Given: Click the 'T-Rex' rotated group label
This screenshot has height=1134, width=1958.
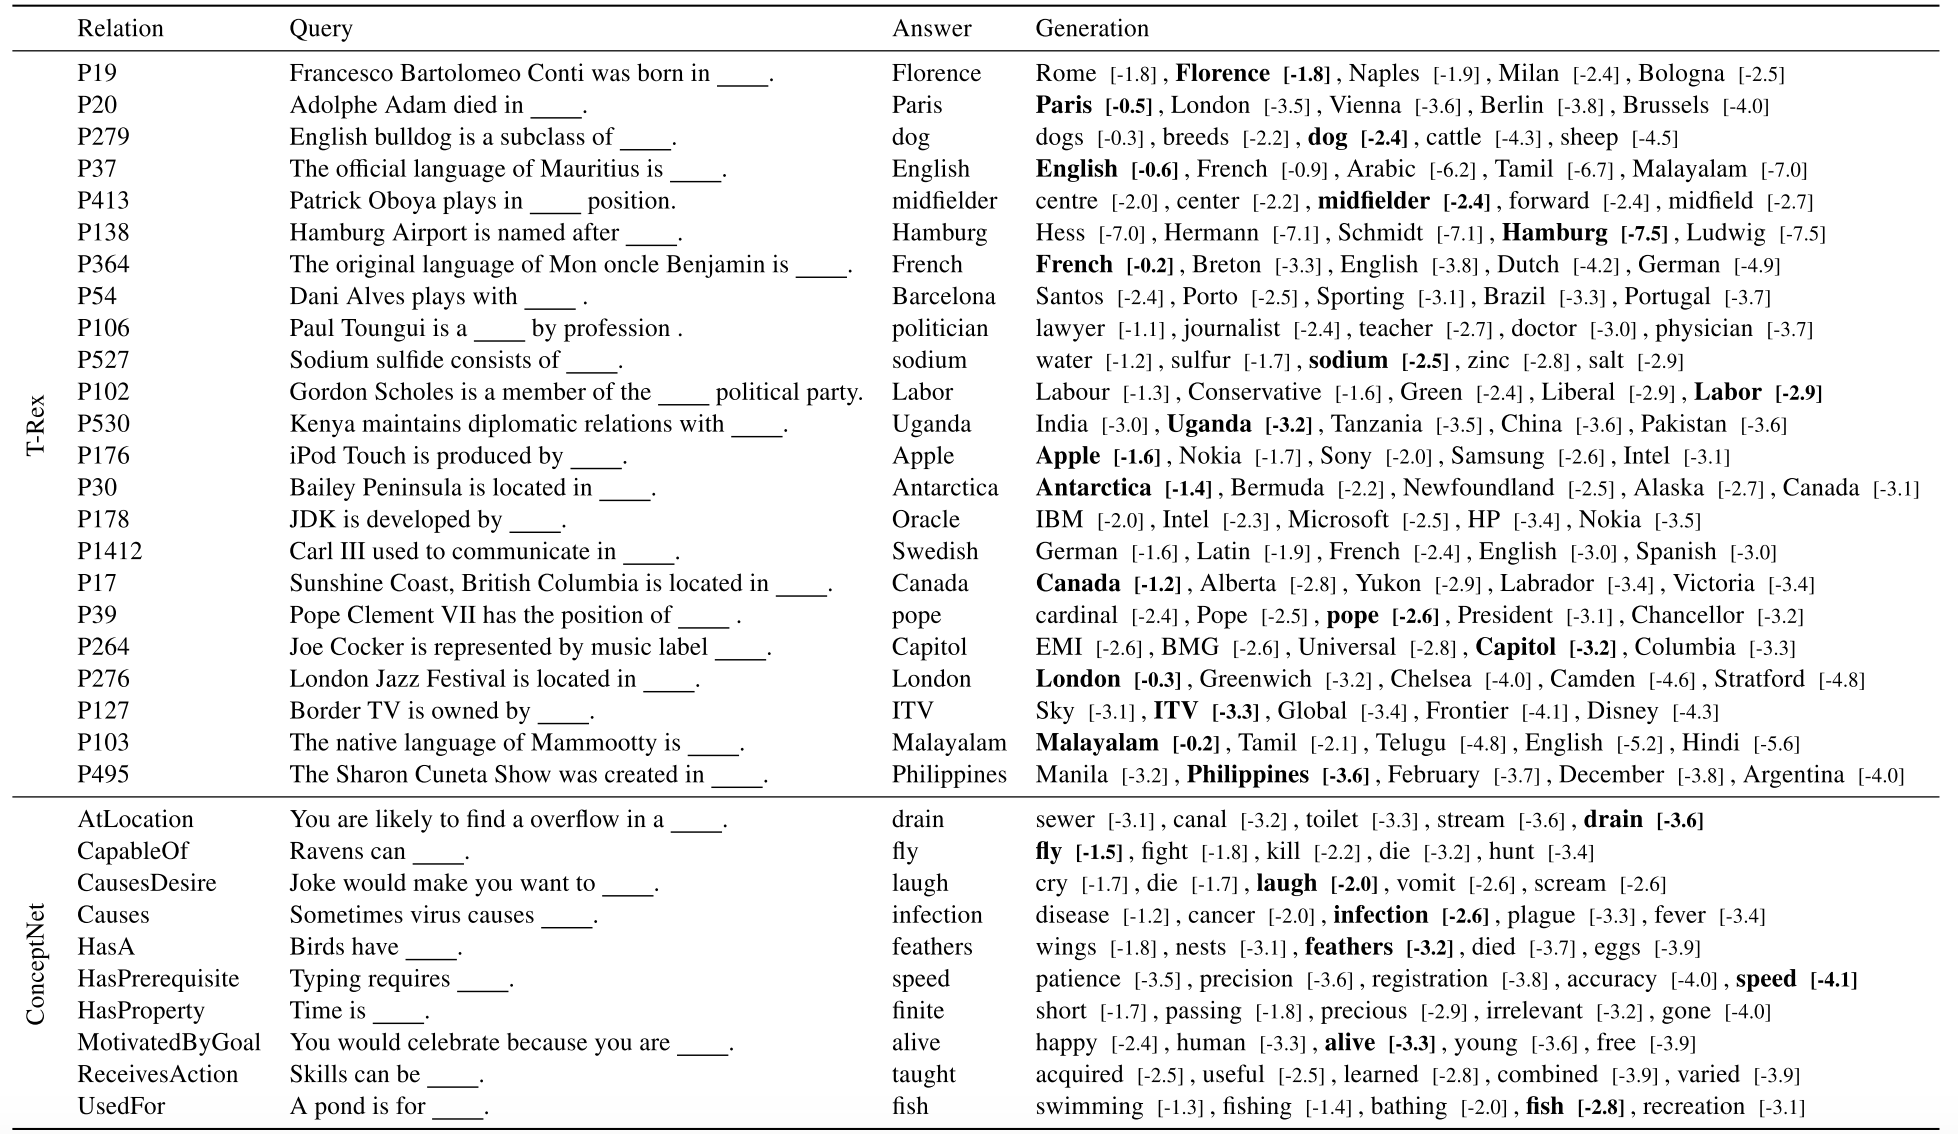Looking at the screenshot, I should pyautogui.click(x=36, y=424).
